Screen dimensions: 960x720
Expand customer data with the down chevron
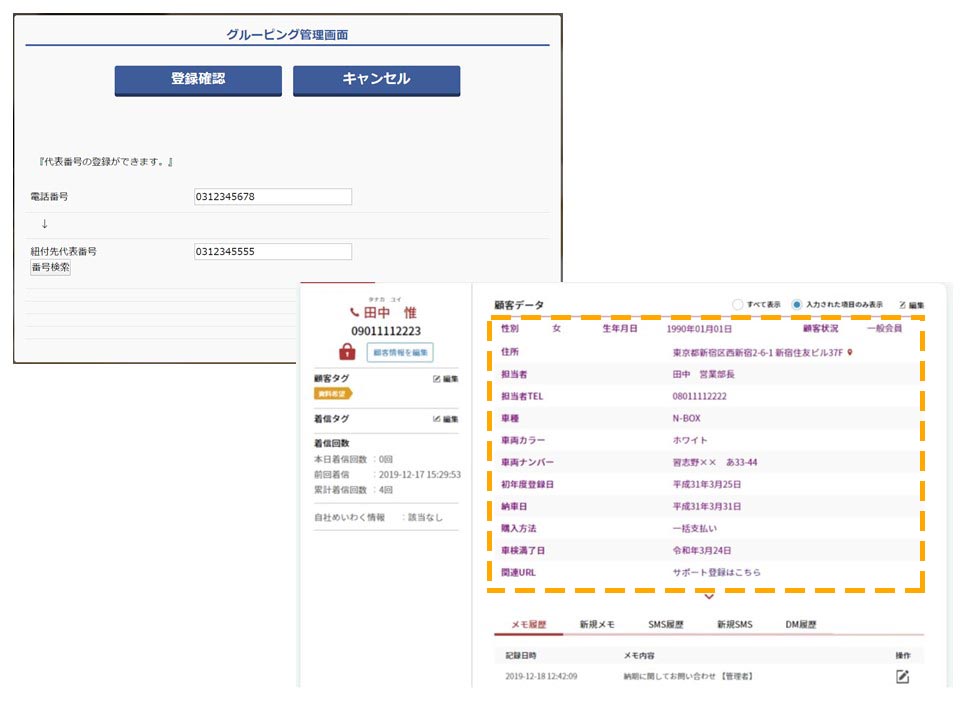pyautogui.click(x=709, y=596)
